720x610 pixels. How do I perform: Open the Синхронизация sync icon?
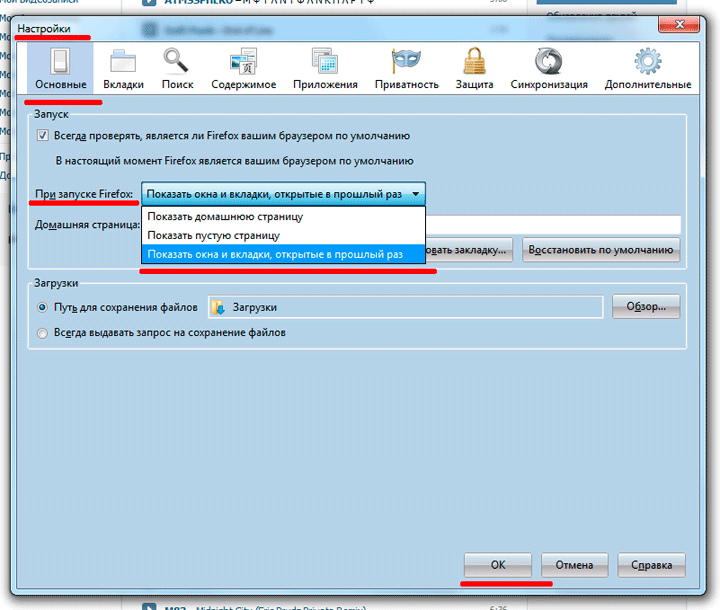549,61
